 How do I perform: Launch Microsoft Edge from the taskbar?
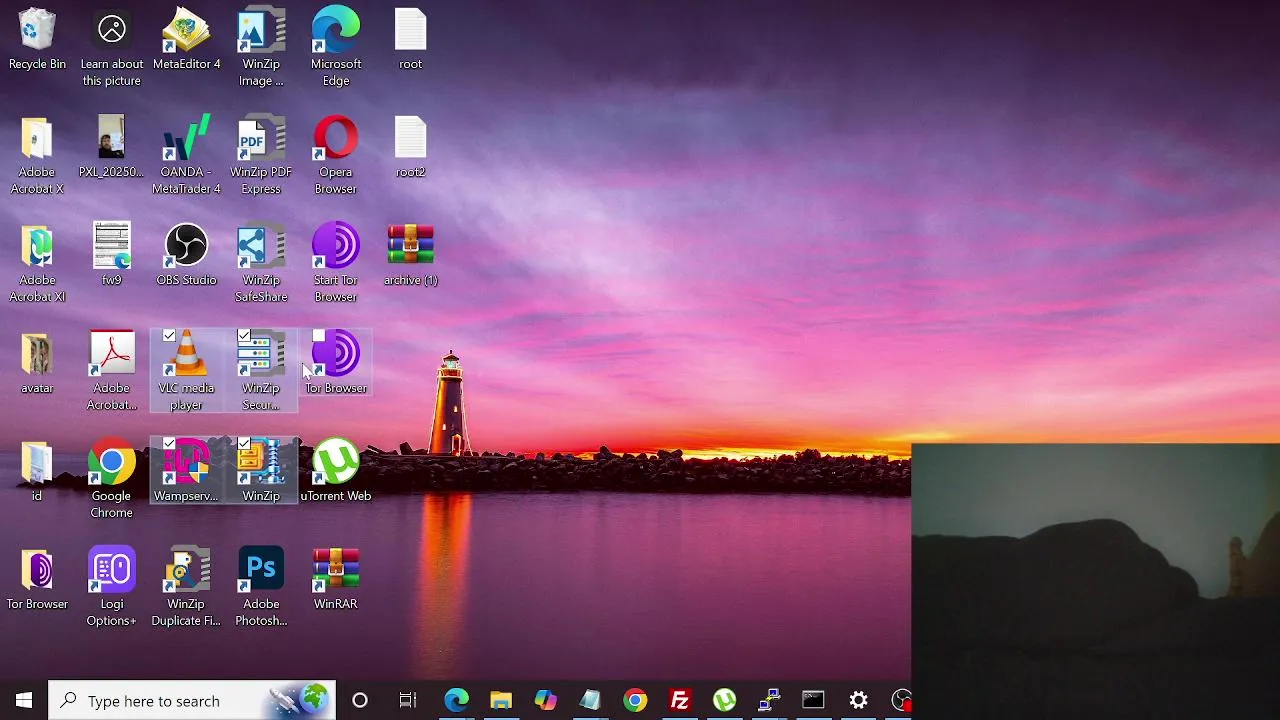(456, 700)
